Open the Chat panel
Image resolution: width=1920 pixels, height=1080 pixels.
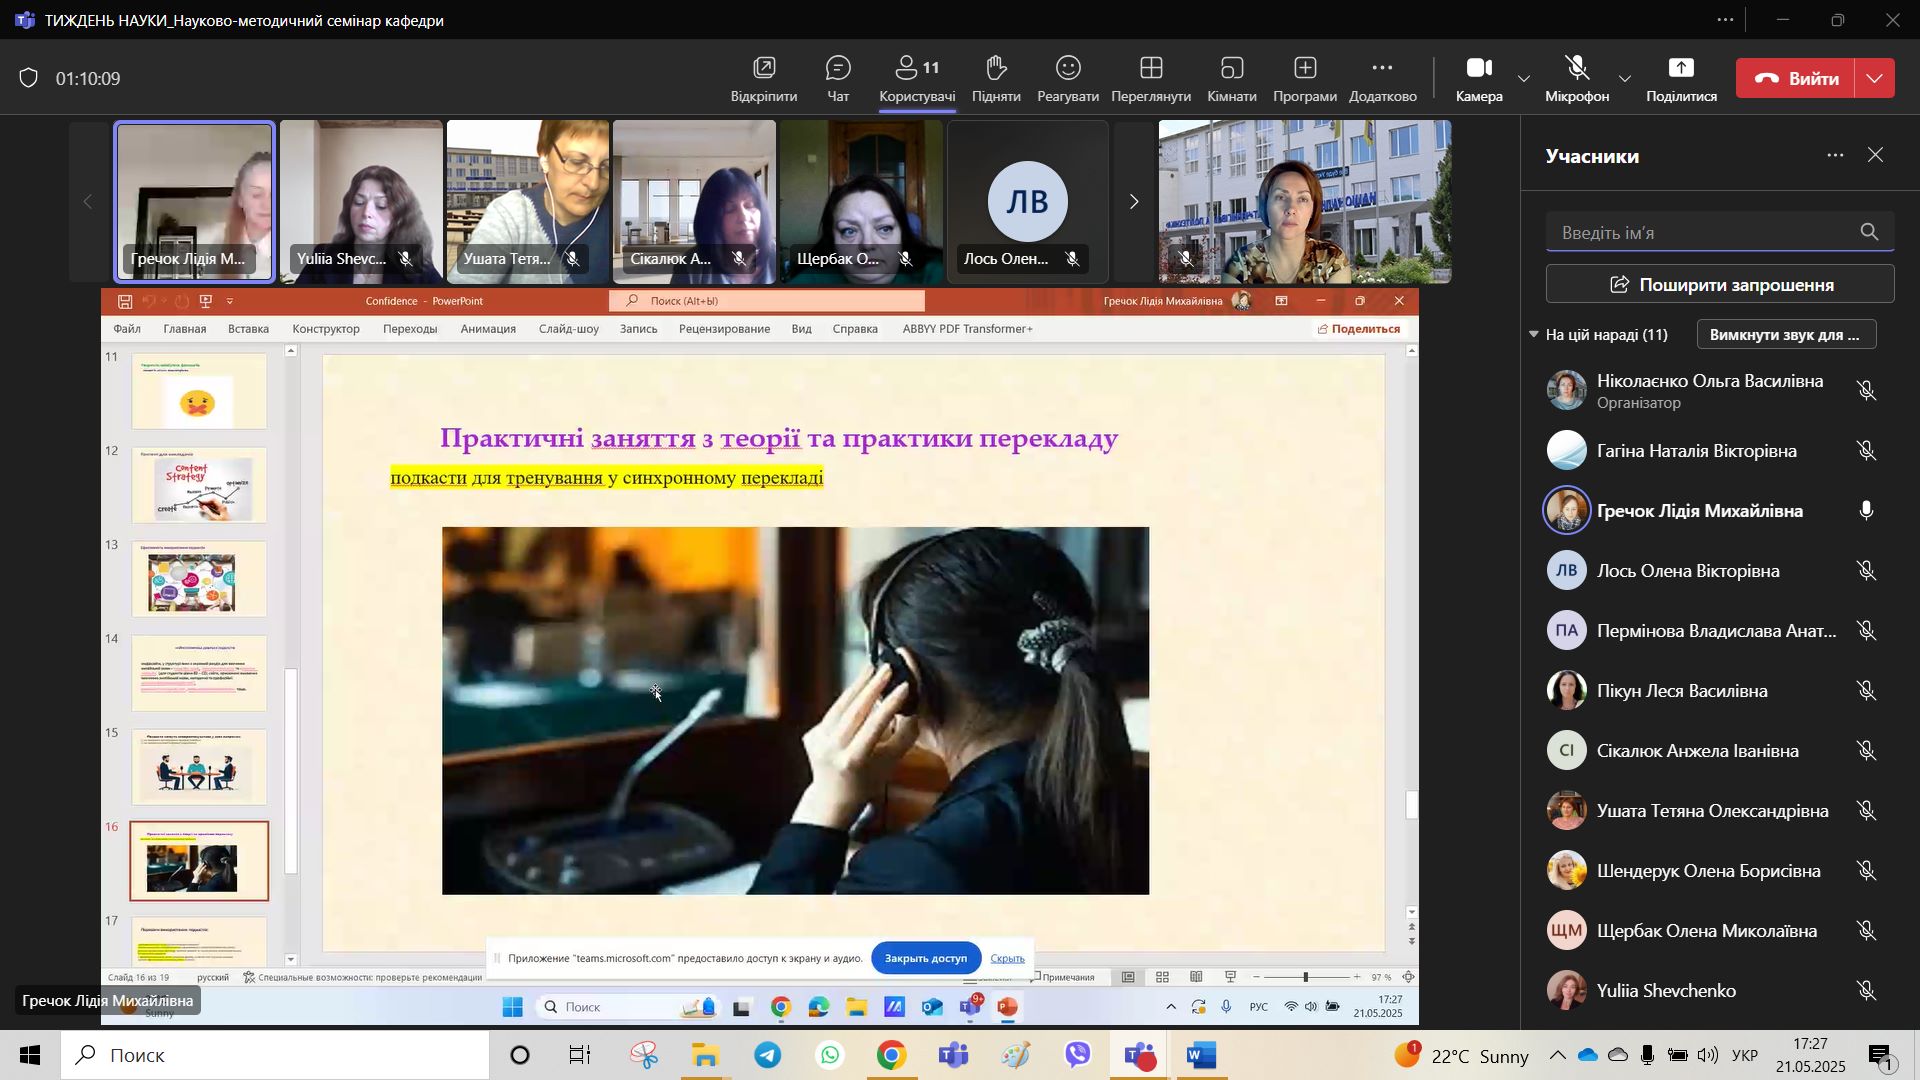click(x=837, y=79)
